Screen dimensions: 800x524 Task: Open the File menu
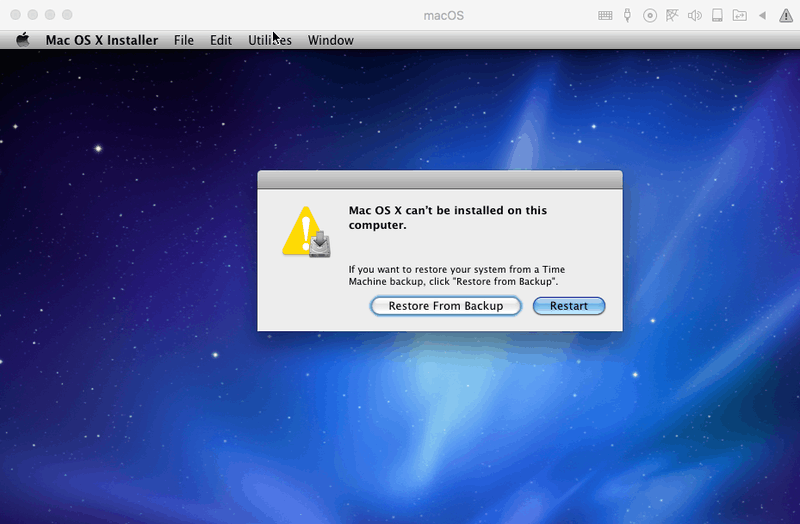[x=184, y=40]
